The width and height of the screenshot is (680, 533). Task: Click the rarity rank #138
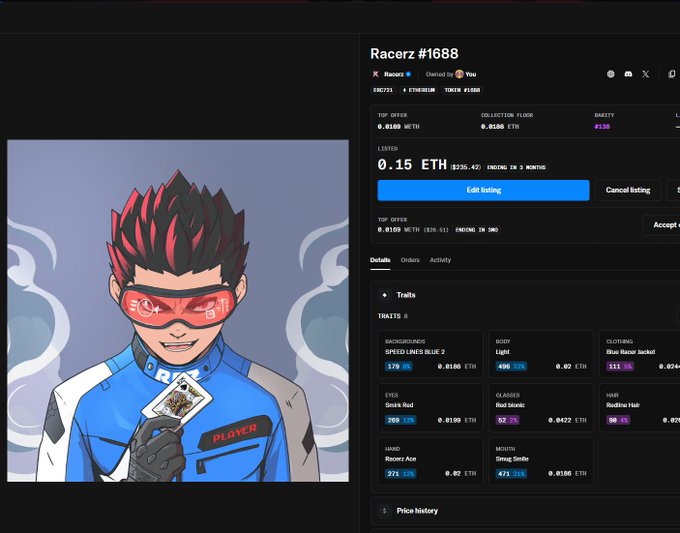point(602,127)
